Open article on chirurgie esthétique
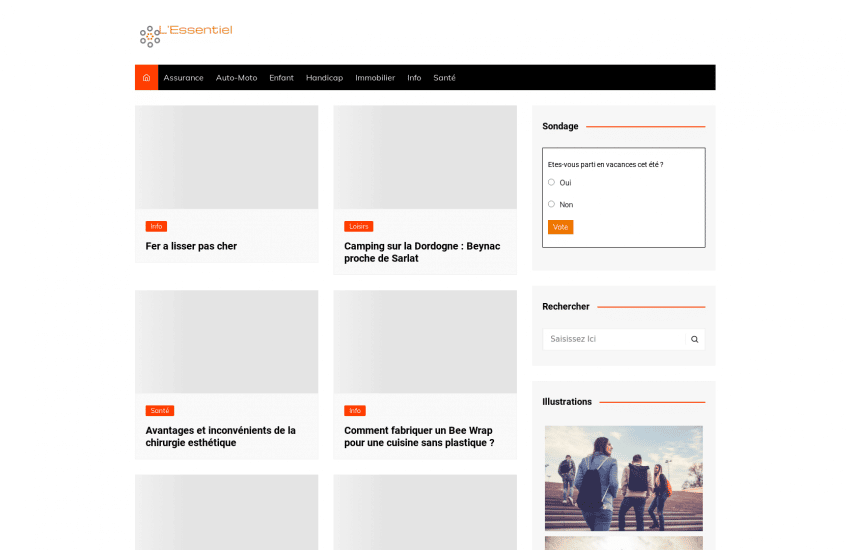 click(x=221, y=436)
